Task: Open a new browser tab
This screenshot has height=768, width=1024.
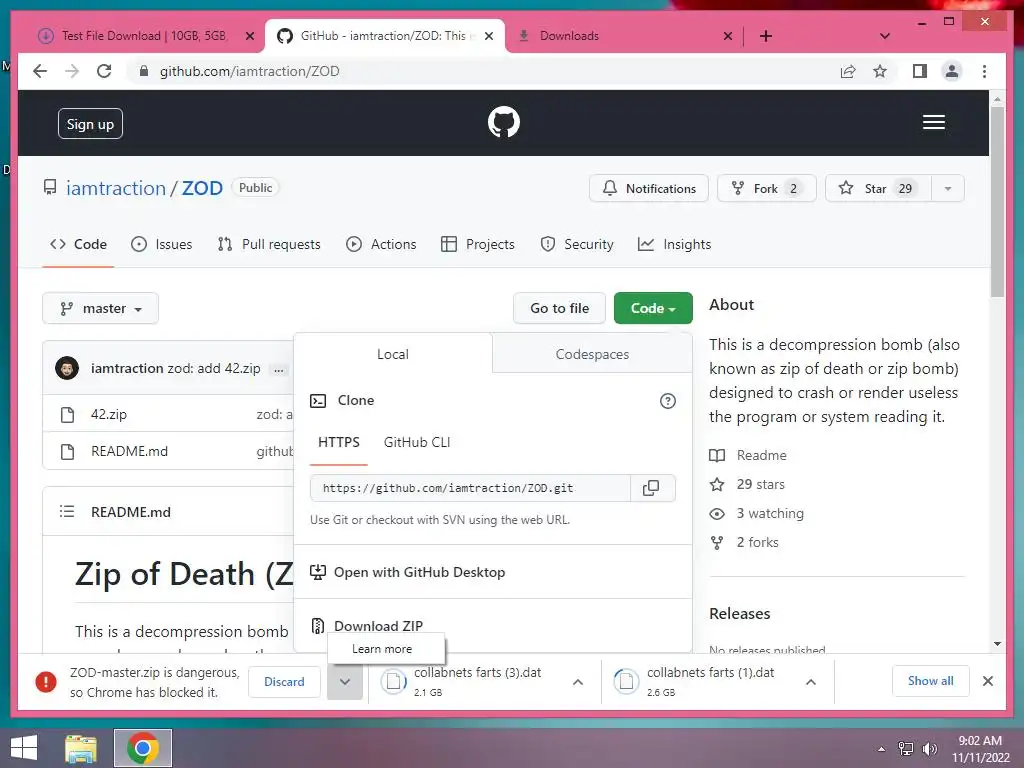Action: (765, 36)
